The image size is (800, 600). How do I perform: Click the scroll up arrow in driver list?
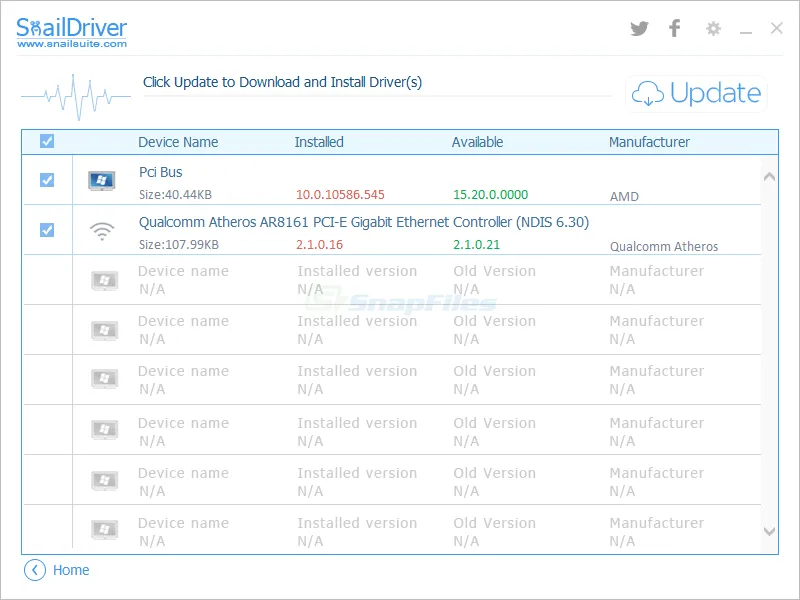[x=769, y=177]
